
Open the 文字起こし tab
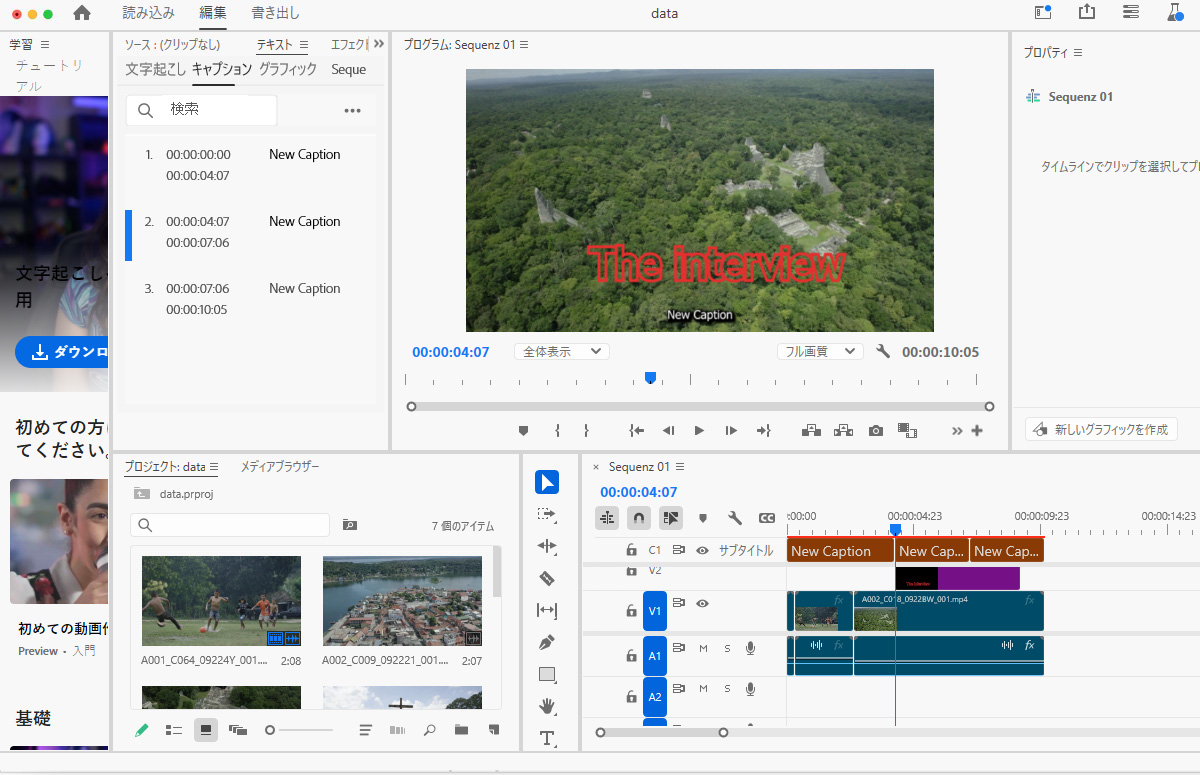pos(155,69)
